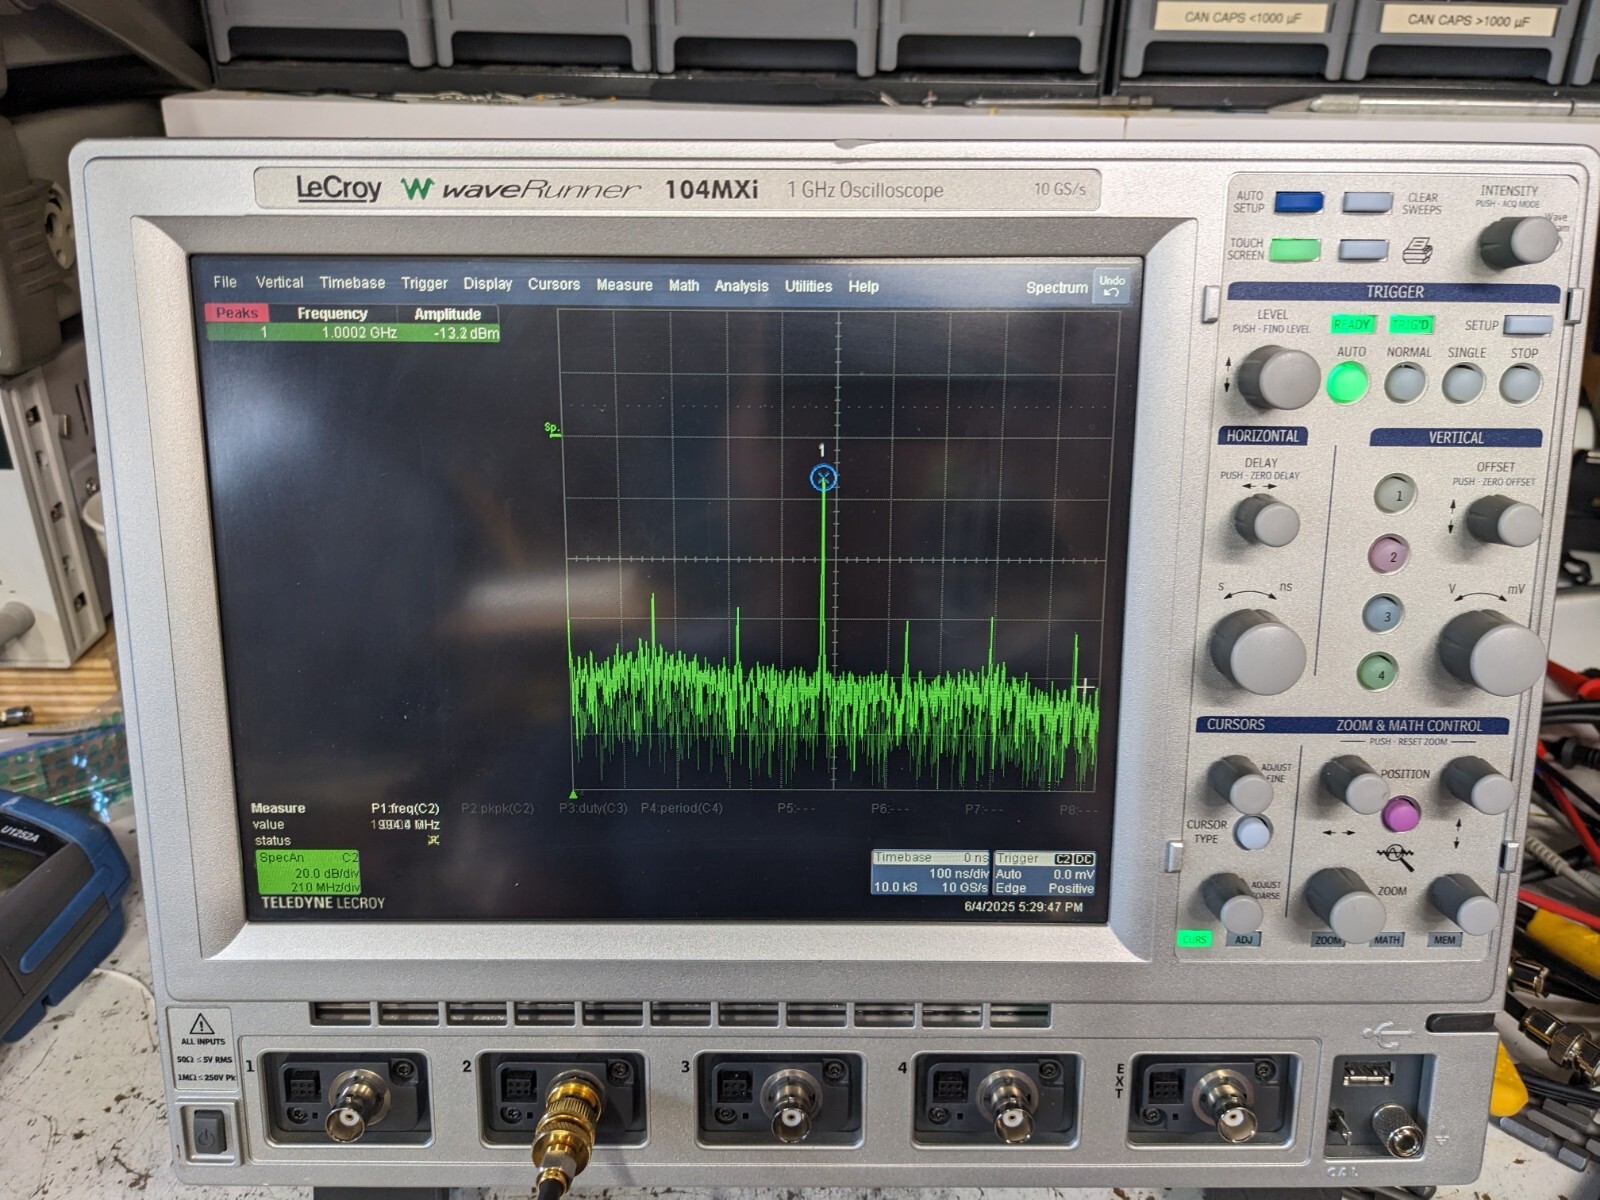The height and width of the screenshot is (1200, 1600).
Task: Select the P3:duty(C3) measurement
Action: 593,808
